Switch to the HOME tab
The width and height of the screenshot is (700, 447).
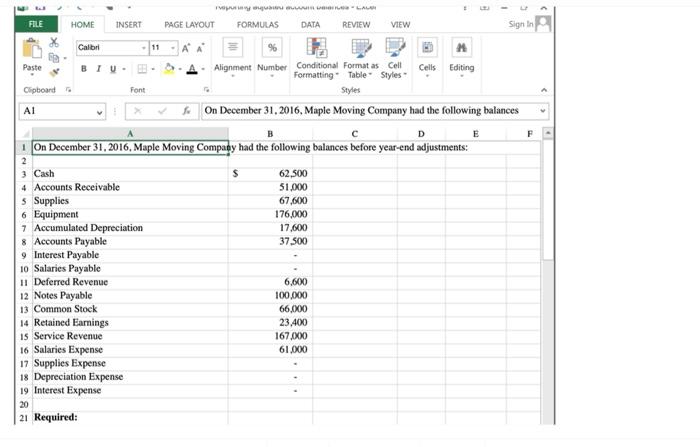(83, 25)
